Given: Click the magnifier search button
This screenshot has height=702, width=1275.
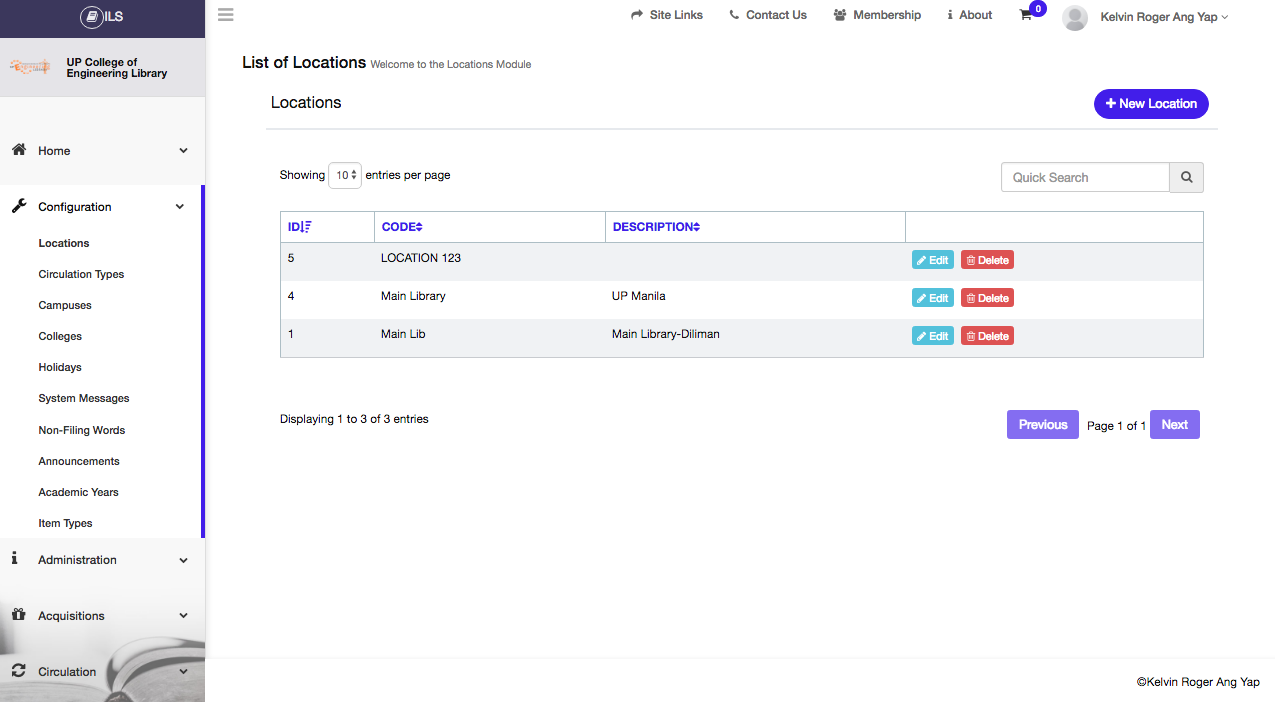Looking at the screenshot, I should (x=1186, y=177).
